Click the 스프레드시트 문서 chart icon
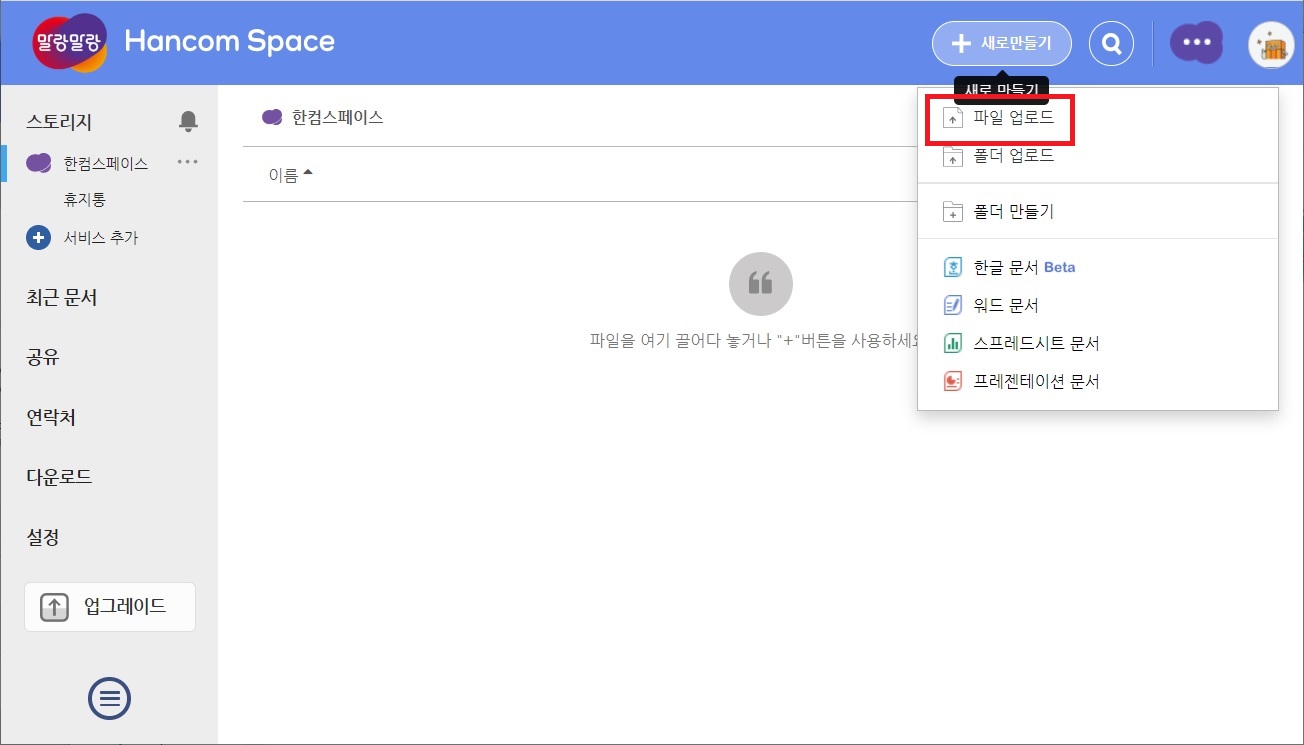This screenshot has width=1304, height=745. click(x=953, y=344)
